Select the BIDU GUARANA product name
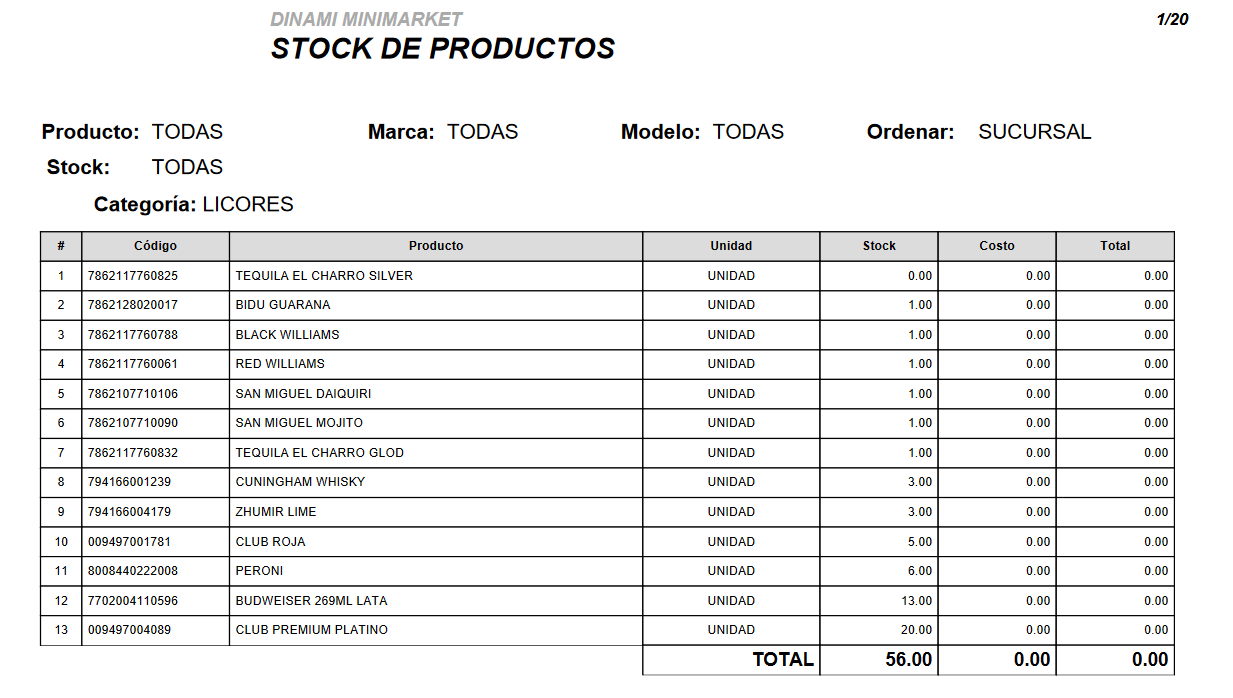 click(283, 305)
